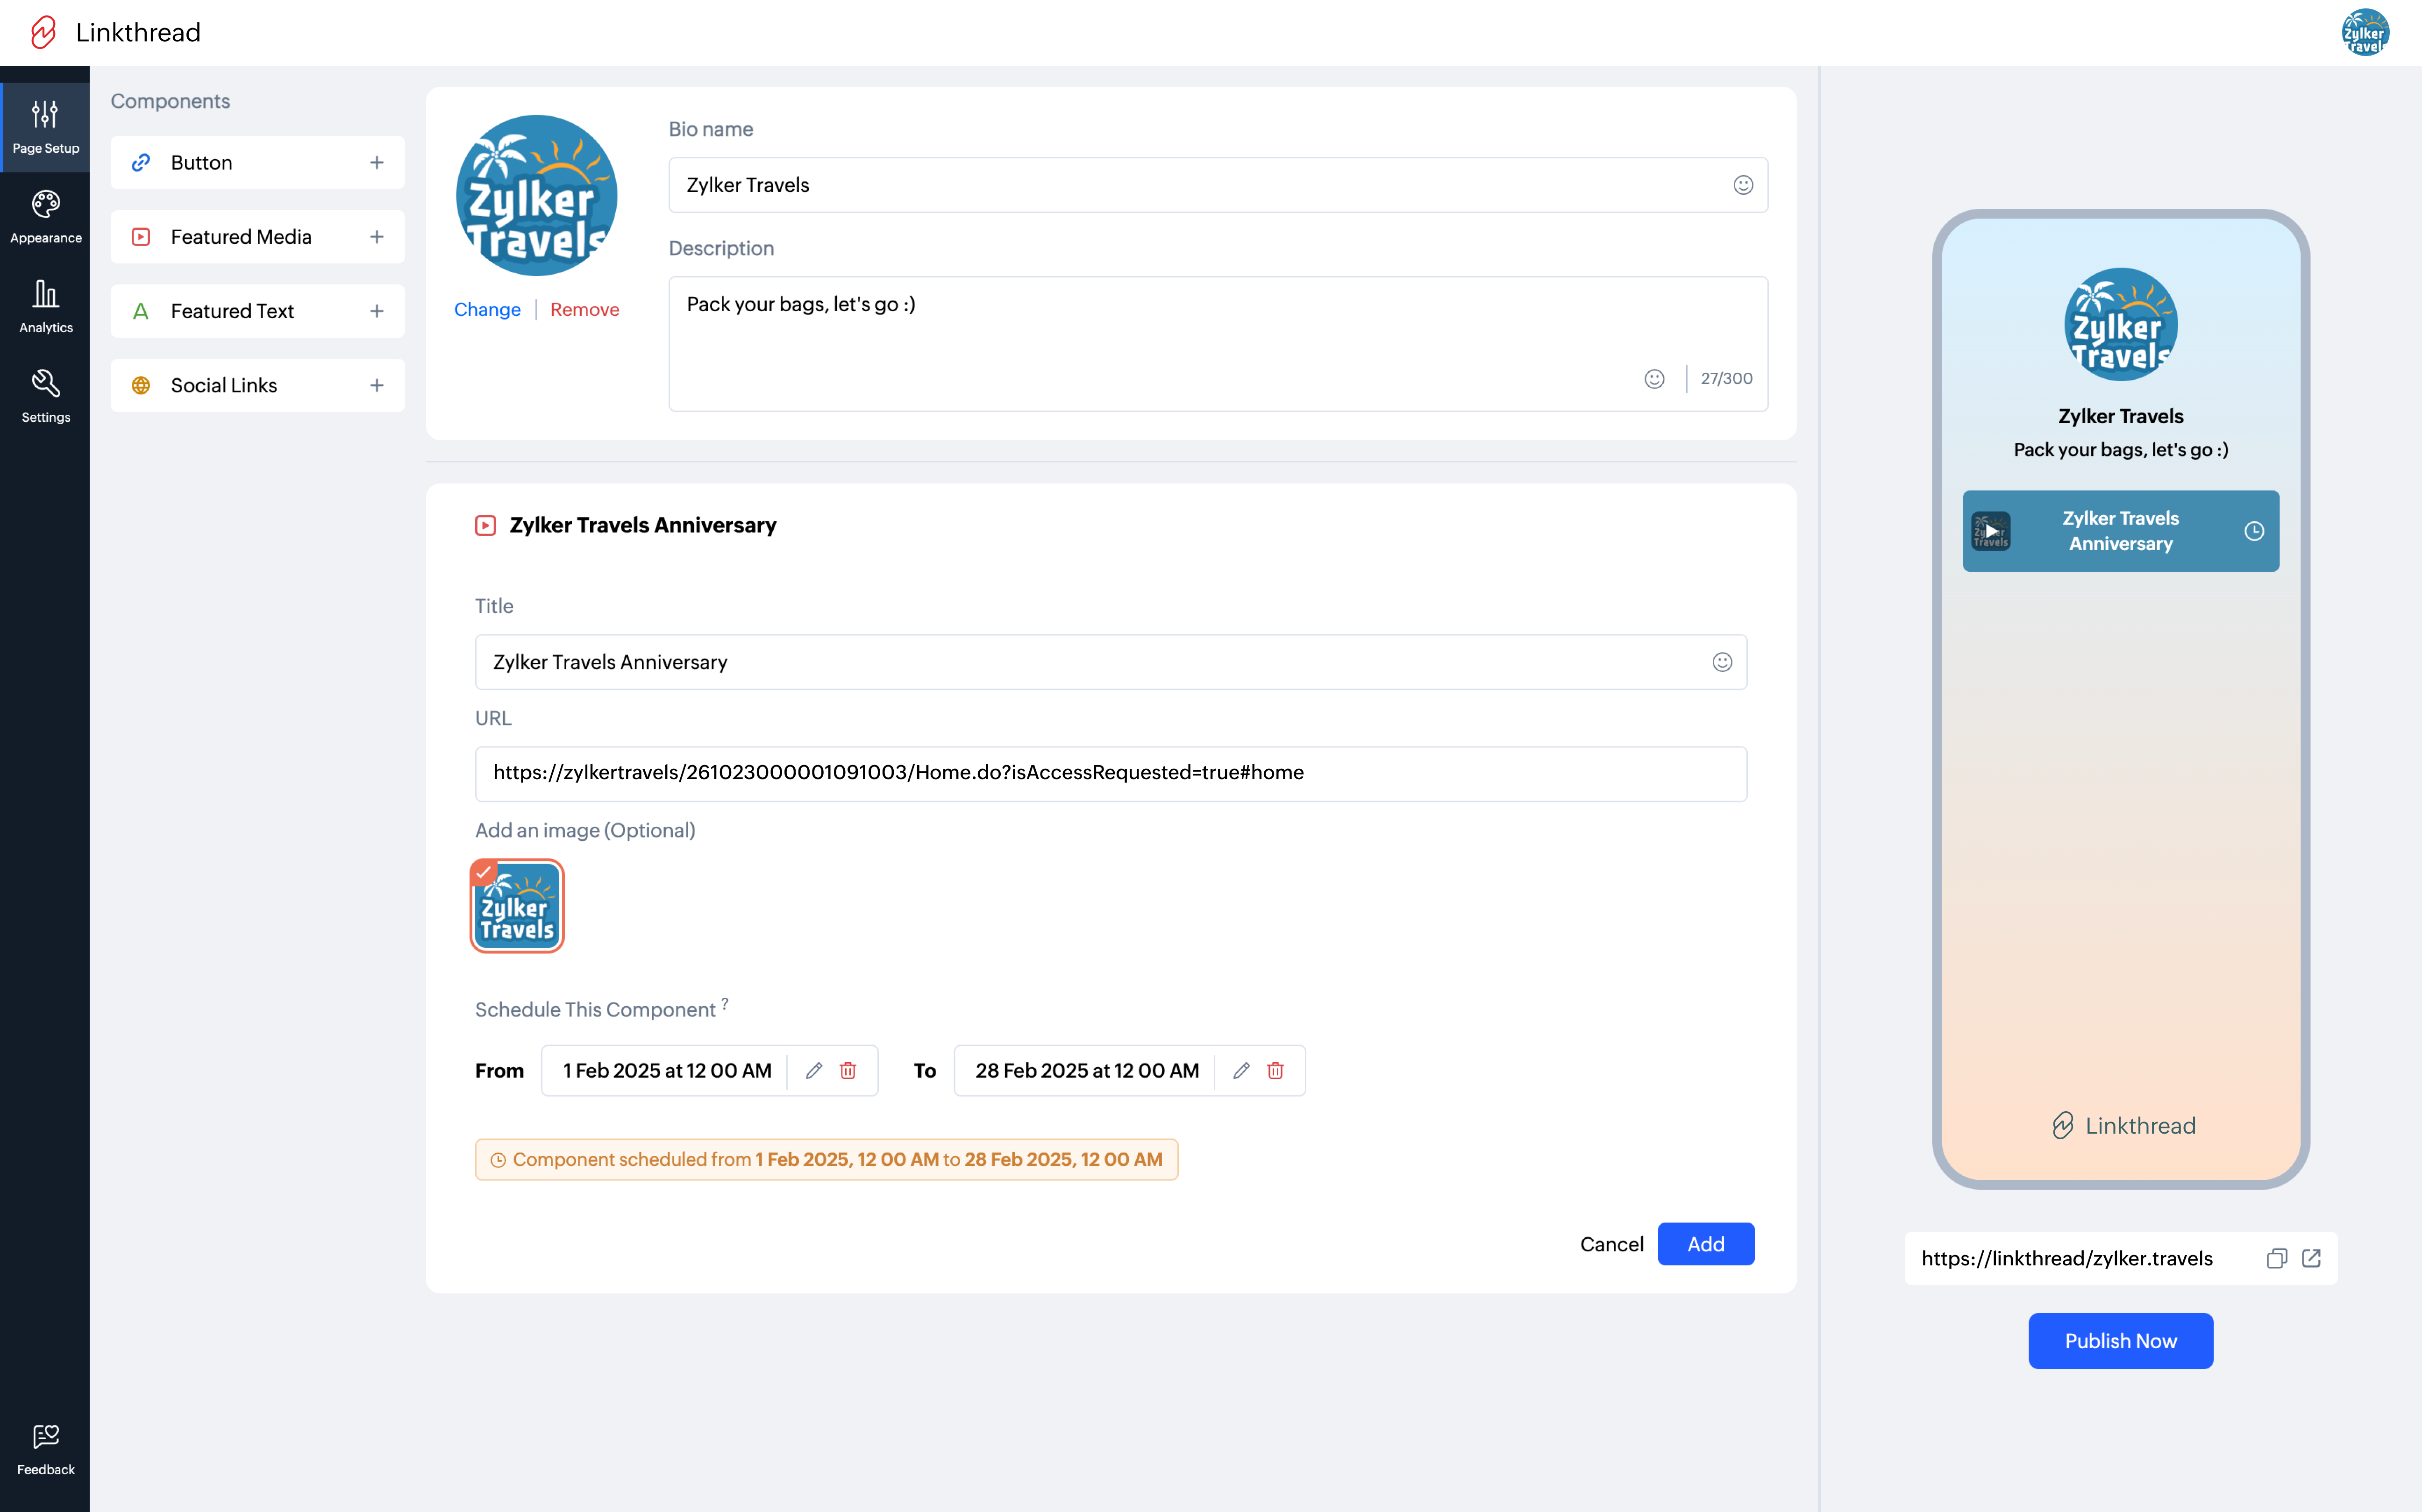Edit the From schedule date
The width and height of the screenshot is (2422, 1512).
814,1070
